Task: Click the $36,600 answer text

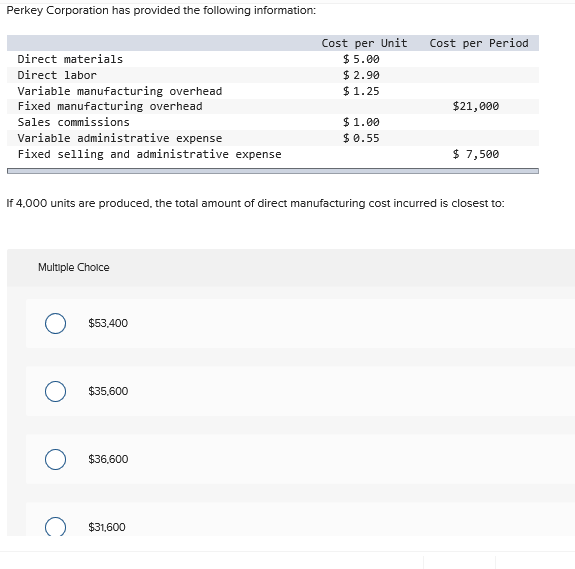Action: [108, 459]
